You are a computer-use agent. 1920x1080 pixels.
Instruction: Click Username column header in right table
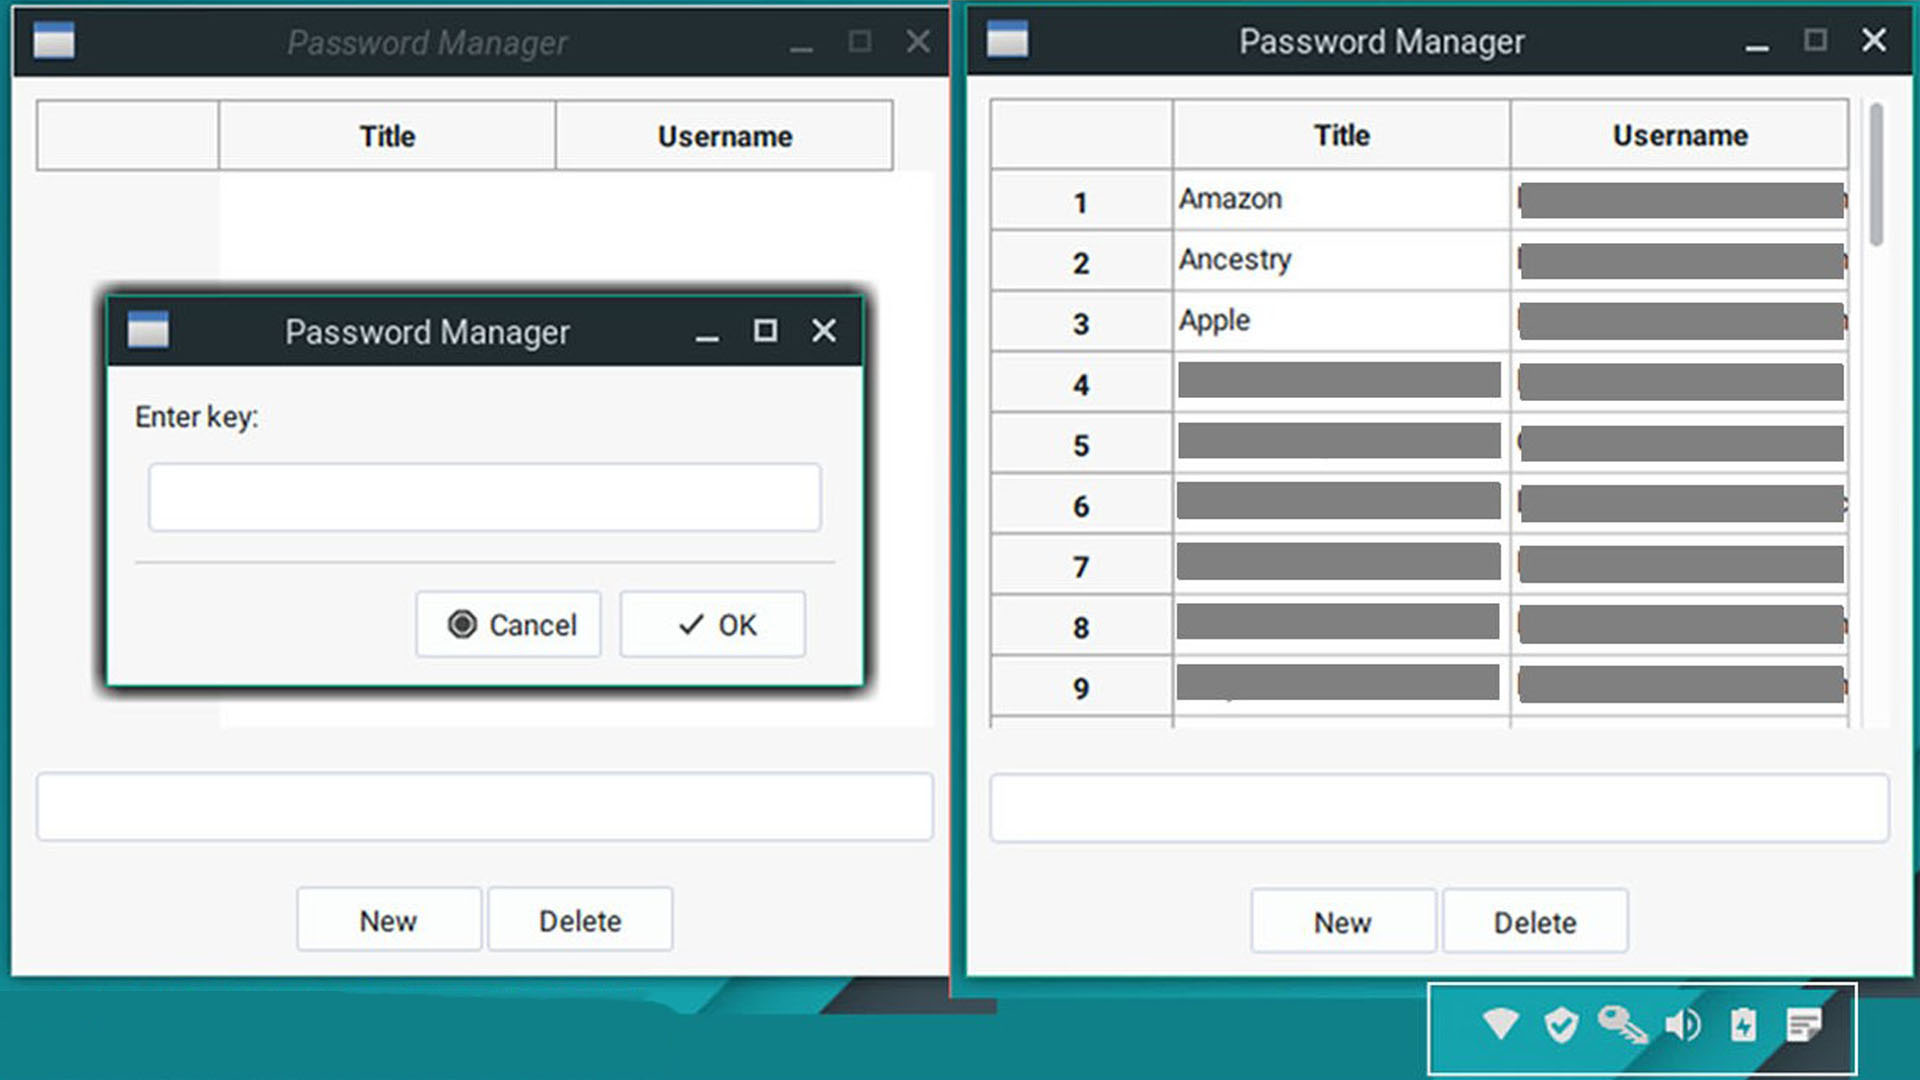[1679, 135]
